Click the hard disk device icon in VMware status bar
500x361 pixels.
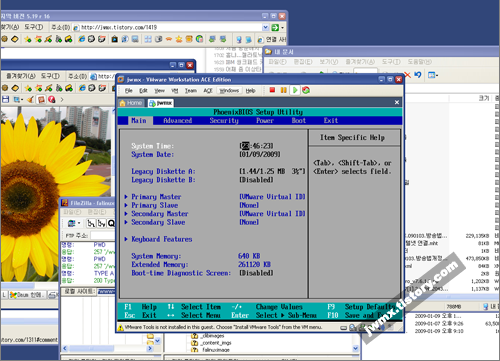point(343,328)
